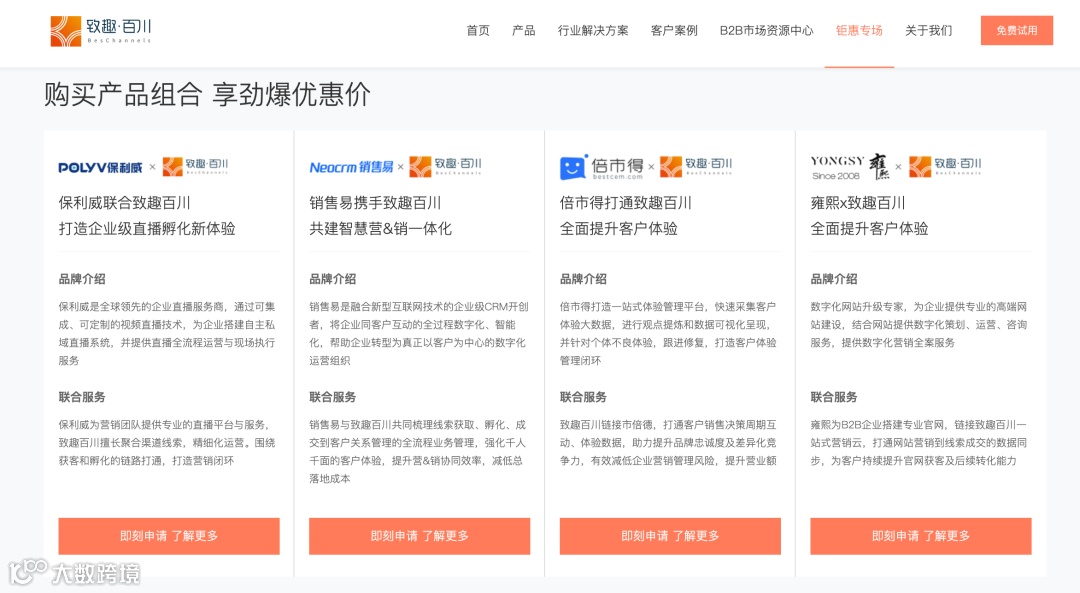Click heading 购买产品组合 享劲爆优惠价
The image size is (1080, 593).
207,94
